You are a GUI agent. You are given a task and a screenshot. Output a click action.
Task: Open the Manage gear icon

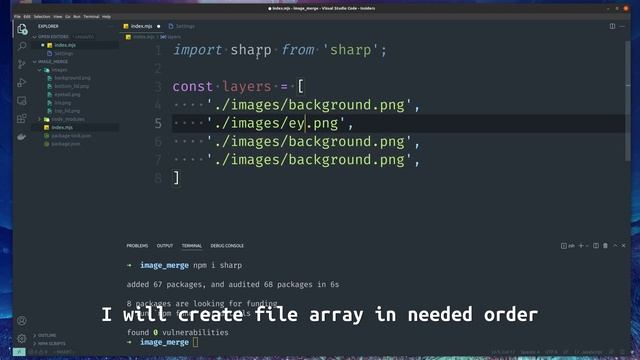[x=22, y=338]
